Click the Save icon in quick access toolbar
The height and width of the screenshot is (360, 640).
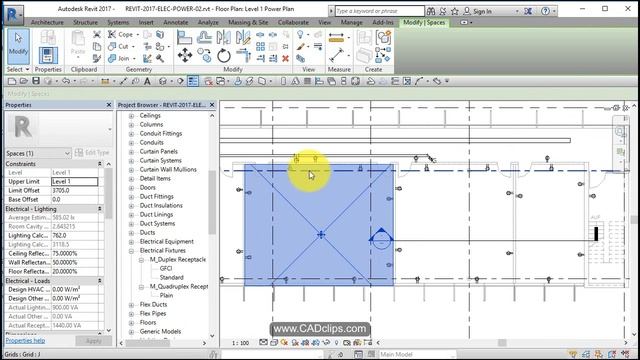click(36, 81)
